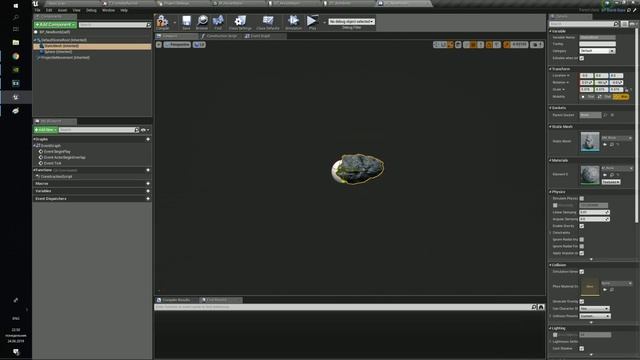640x360 pixels.
Task: Toggle Editable when Inherited checkbox
Action: (x=582, y=58)
